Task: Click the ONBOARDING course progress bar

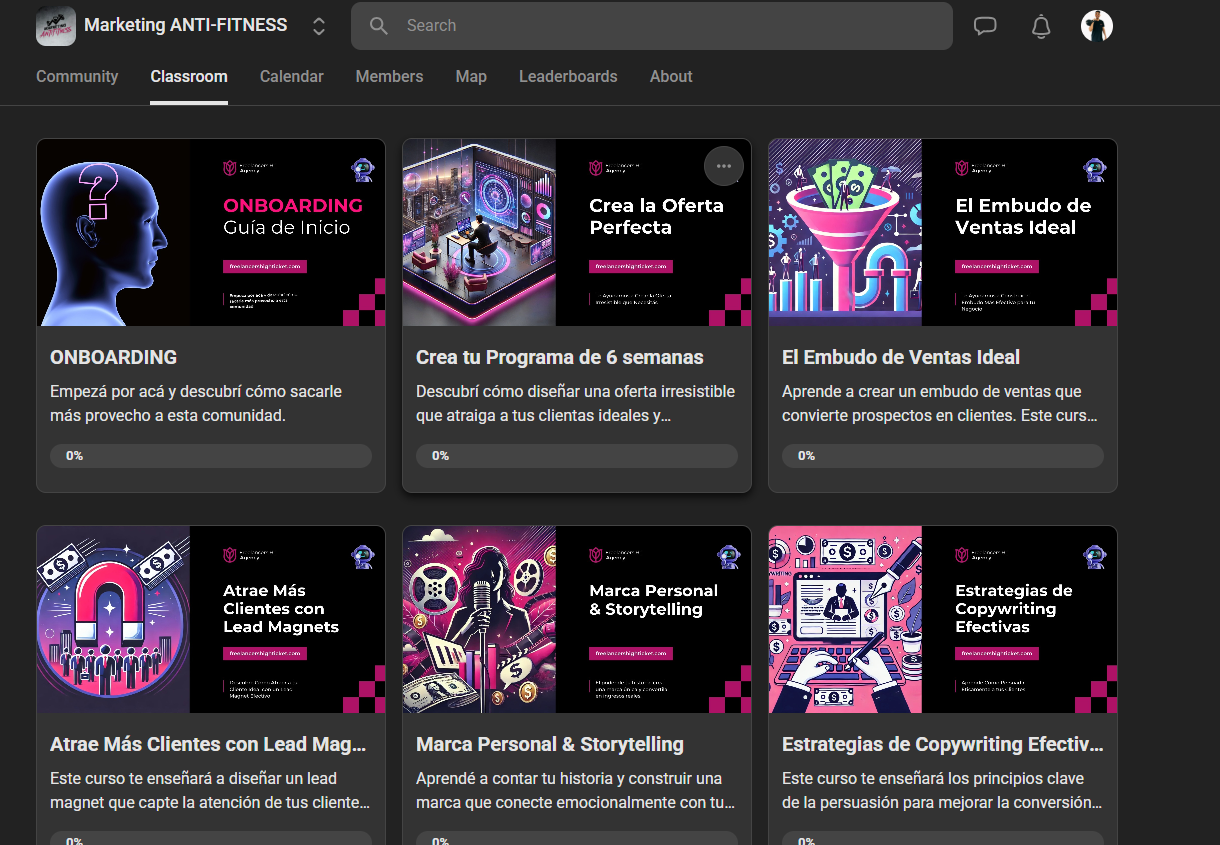Action: pyautogui.click(x=211, y=456)
